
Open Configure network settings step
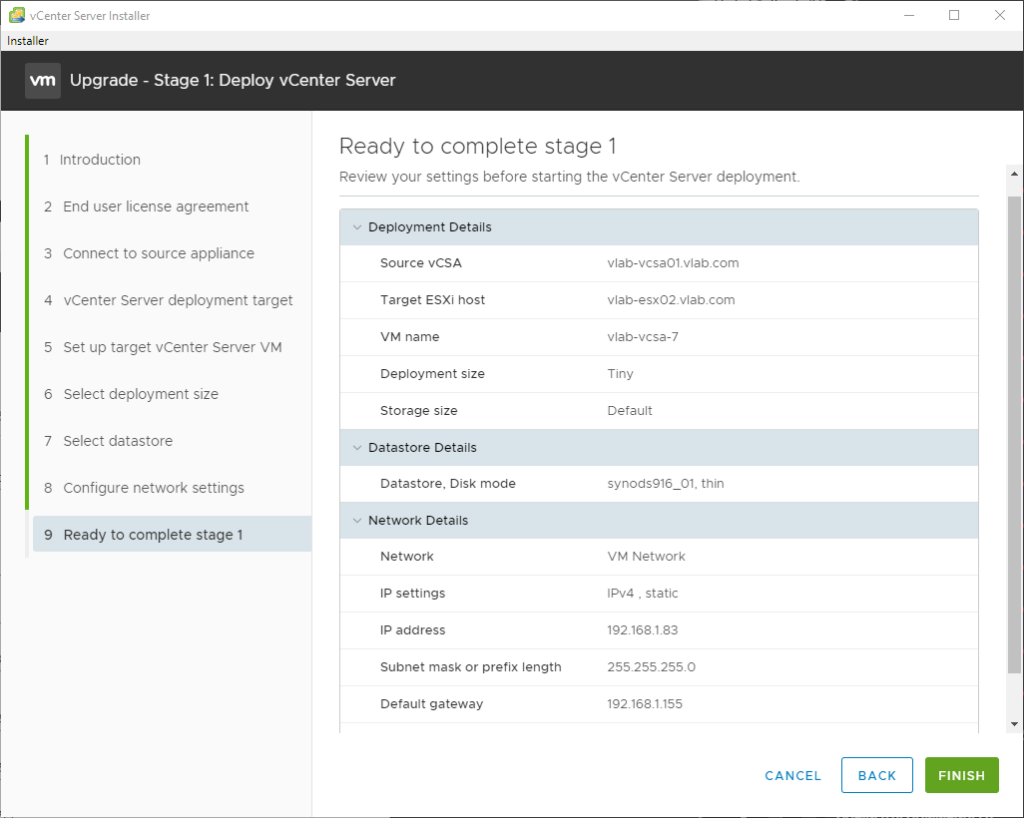coord(144,488)
